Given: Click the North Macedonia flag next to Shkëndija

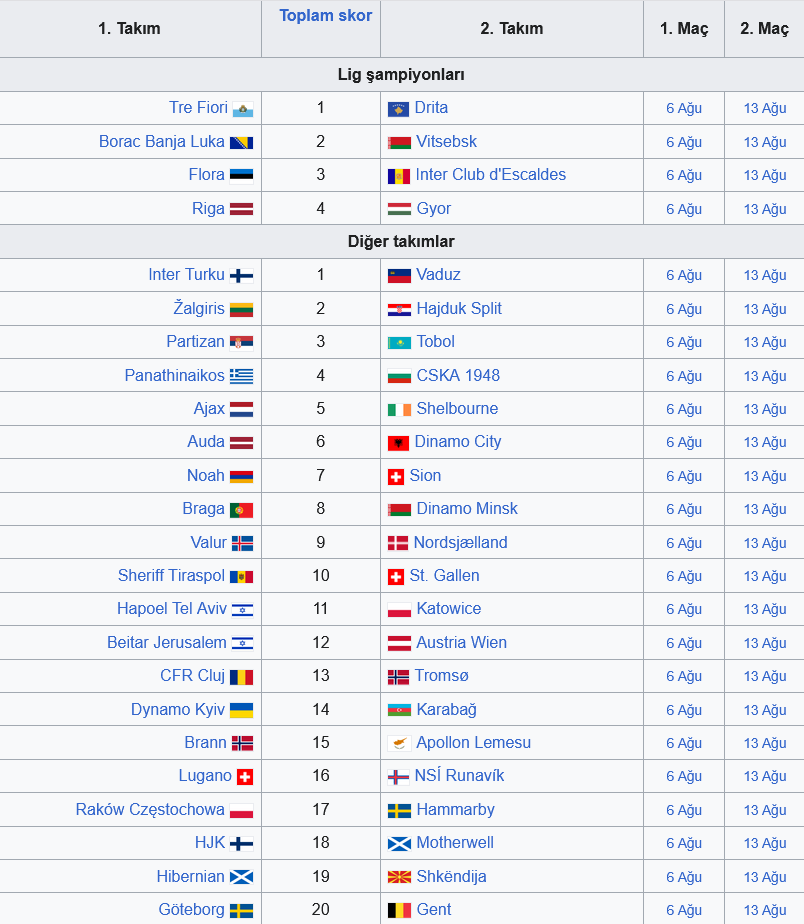Looking at the screenshot, I should (x=399, y=877).
